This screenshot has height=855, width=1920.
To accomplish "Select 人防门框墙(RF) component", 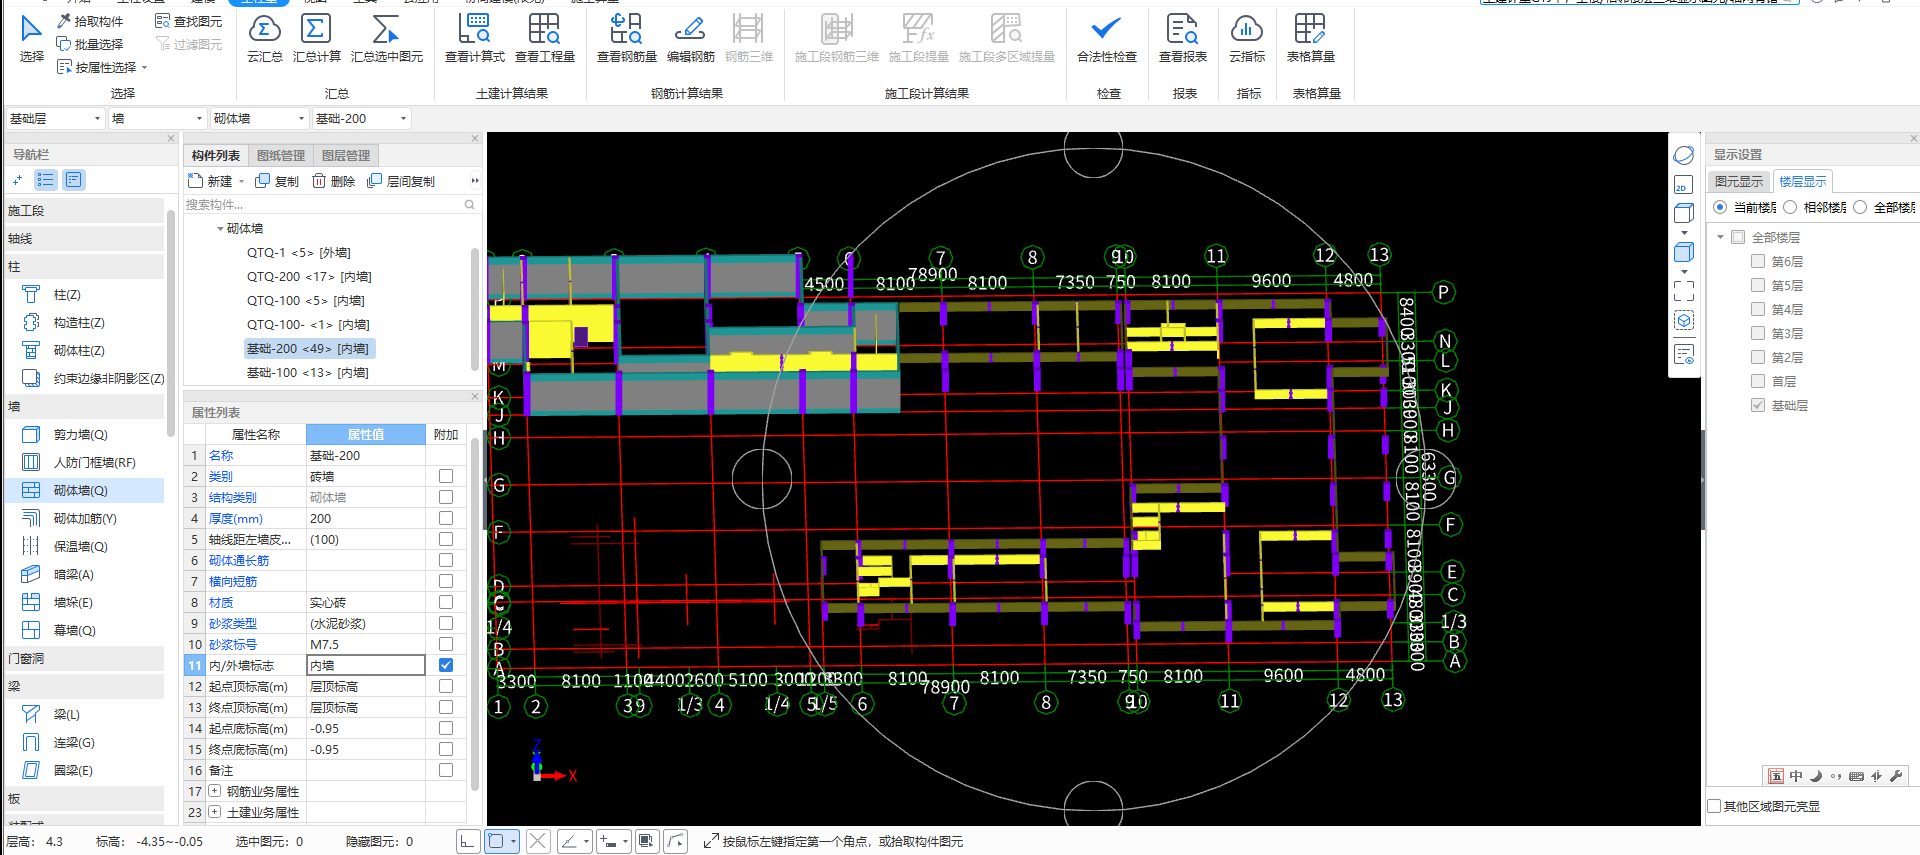I will pyautogui.click(x=94, y=463).
